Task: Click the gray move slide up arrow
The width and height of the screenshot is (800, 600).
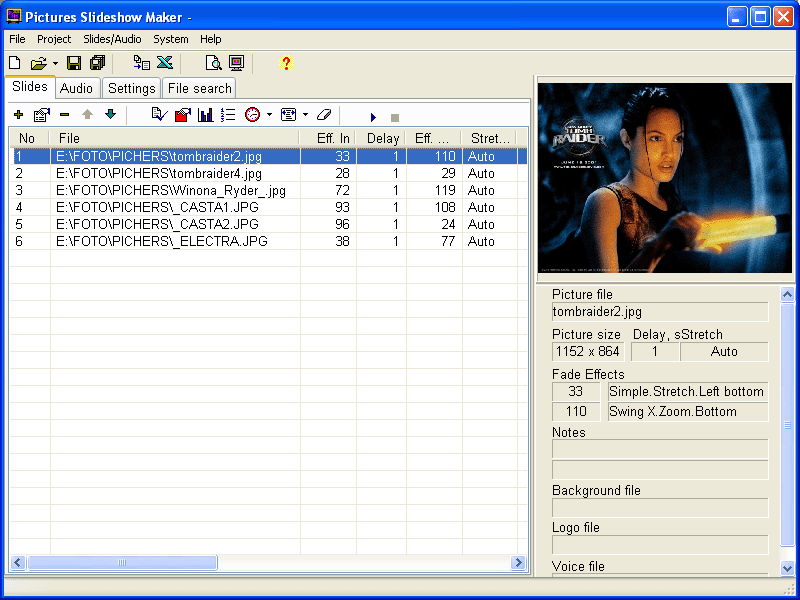Action: [87, 114]
